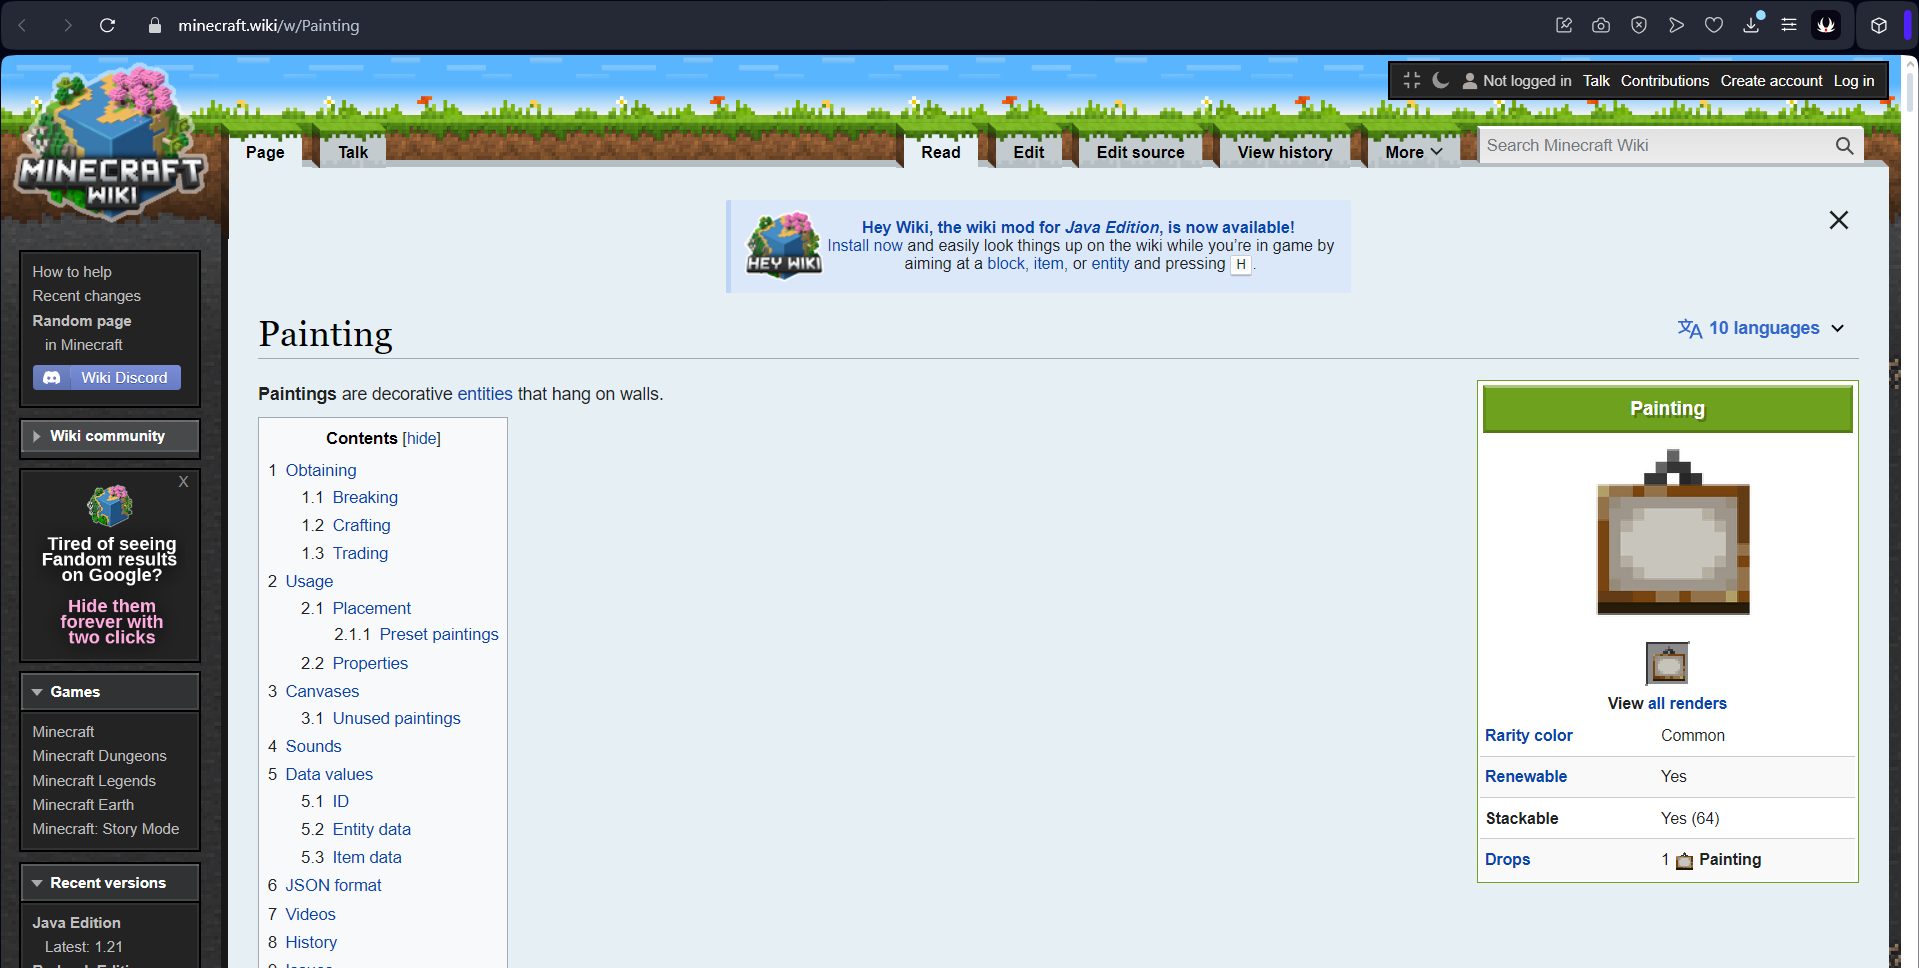Screen dimensions: 1919x968
Task: Click the search magnifier icon
Action: click(1844, 146)
